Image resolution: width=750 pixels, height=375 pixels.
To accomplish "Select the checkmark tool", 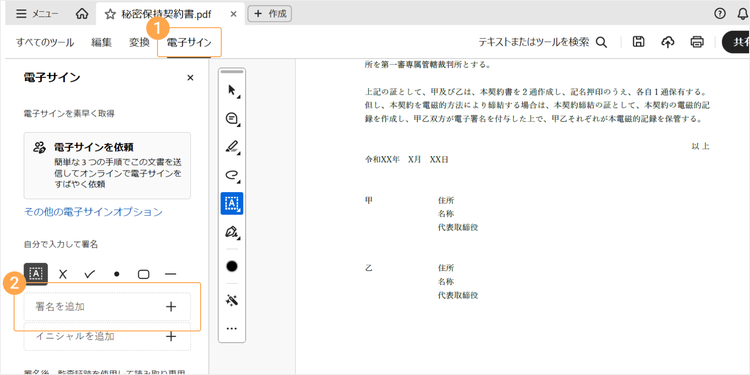I will tap(89, 274).
